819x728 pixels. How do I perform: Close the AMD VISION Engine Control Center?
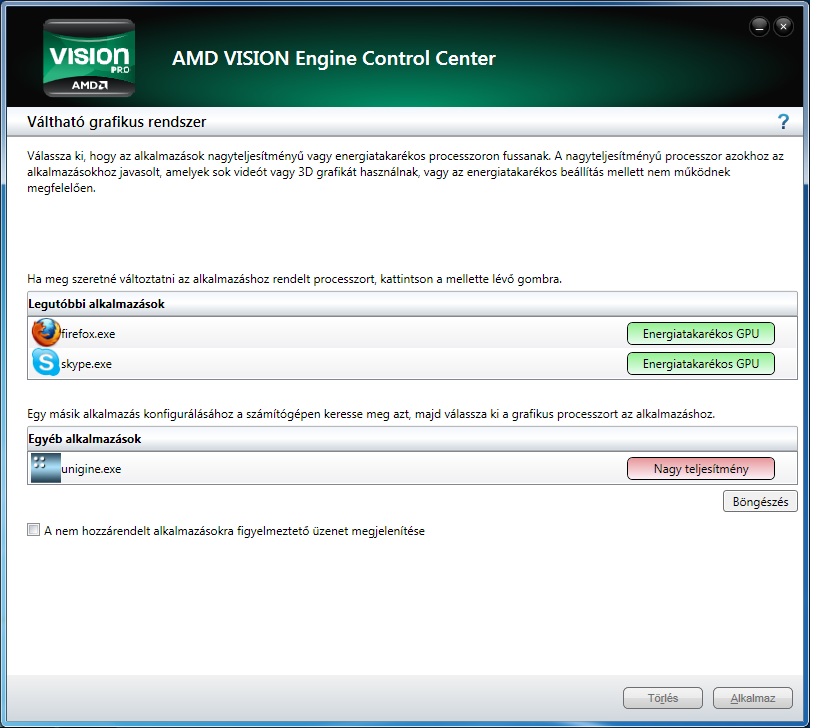click(x=783, y=26)
